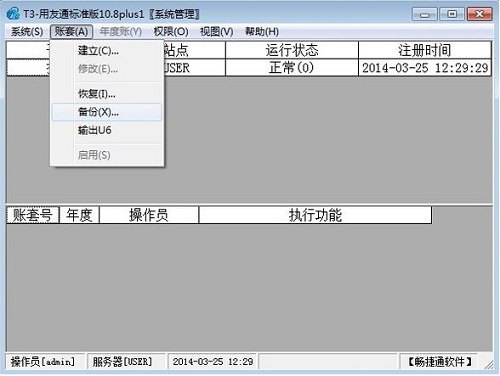Viewport: 500px width, 376px height.
Task: Click the 运行状态 column header
Action: [x=292, y=50]
